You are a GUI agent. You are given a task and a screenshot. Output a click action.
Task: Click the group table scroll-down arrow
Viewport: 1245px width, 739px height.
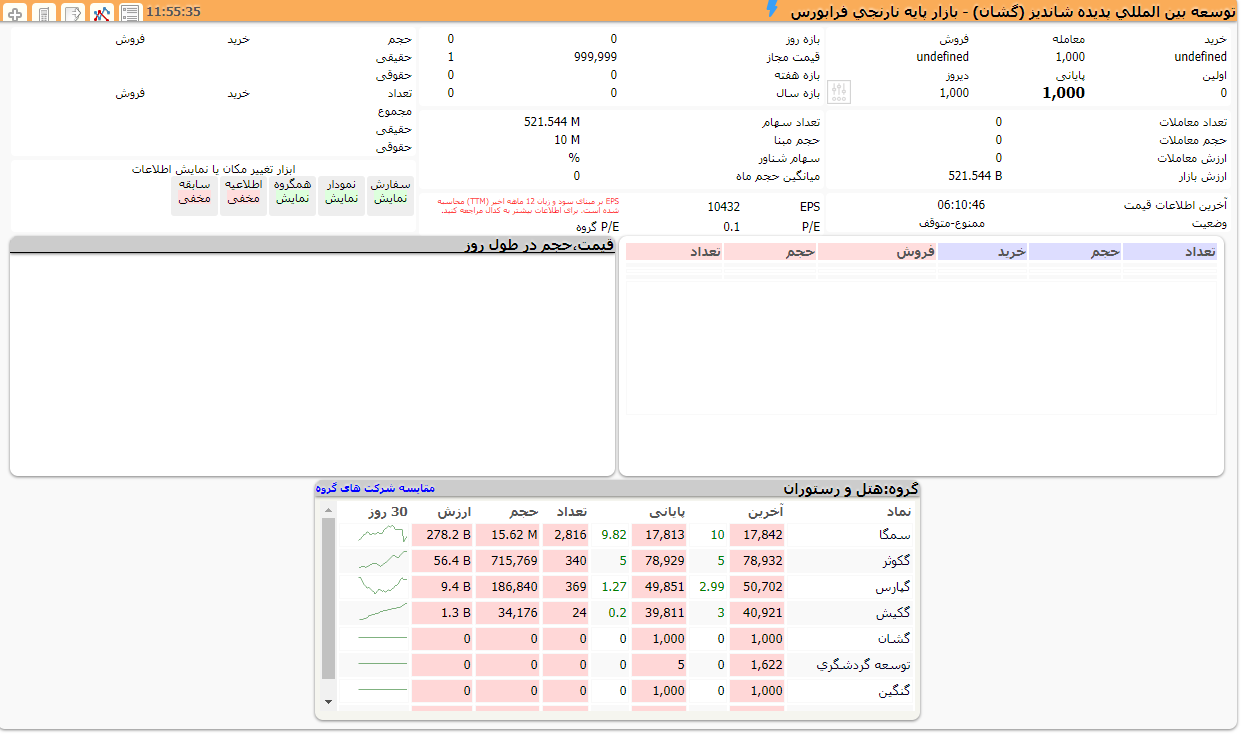(329, 702)
